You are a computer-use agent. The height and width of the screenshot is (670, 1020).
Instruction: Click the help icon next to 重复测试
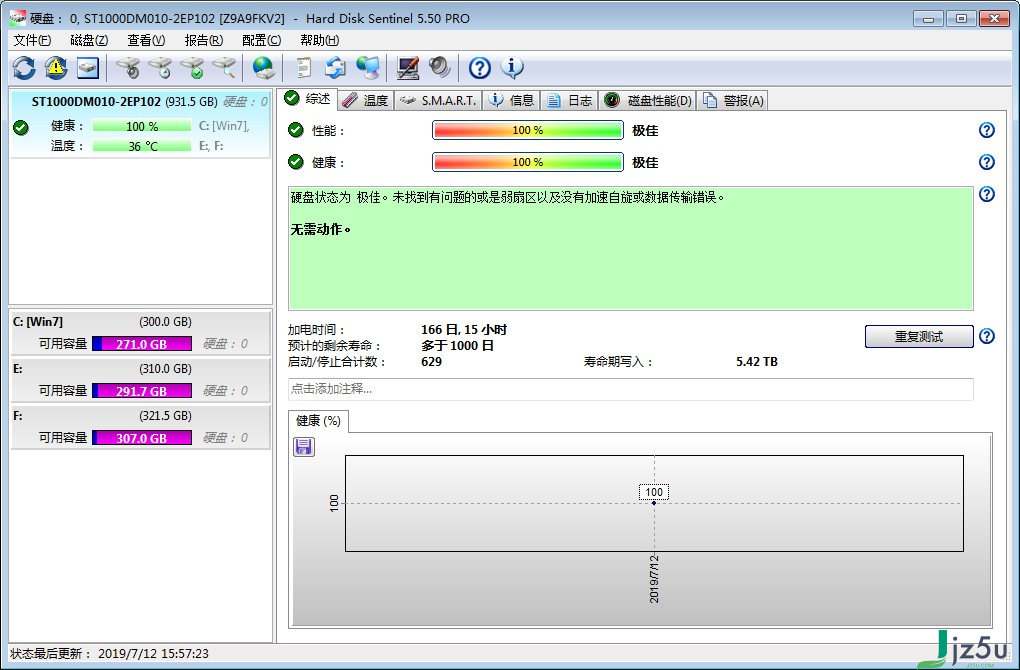(x=987, y=336)
